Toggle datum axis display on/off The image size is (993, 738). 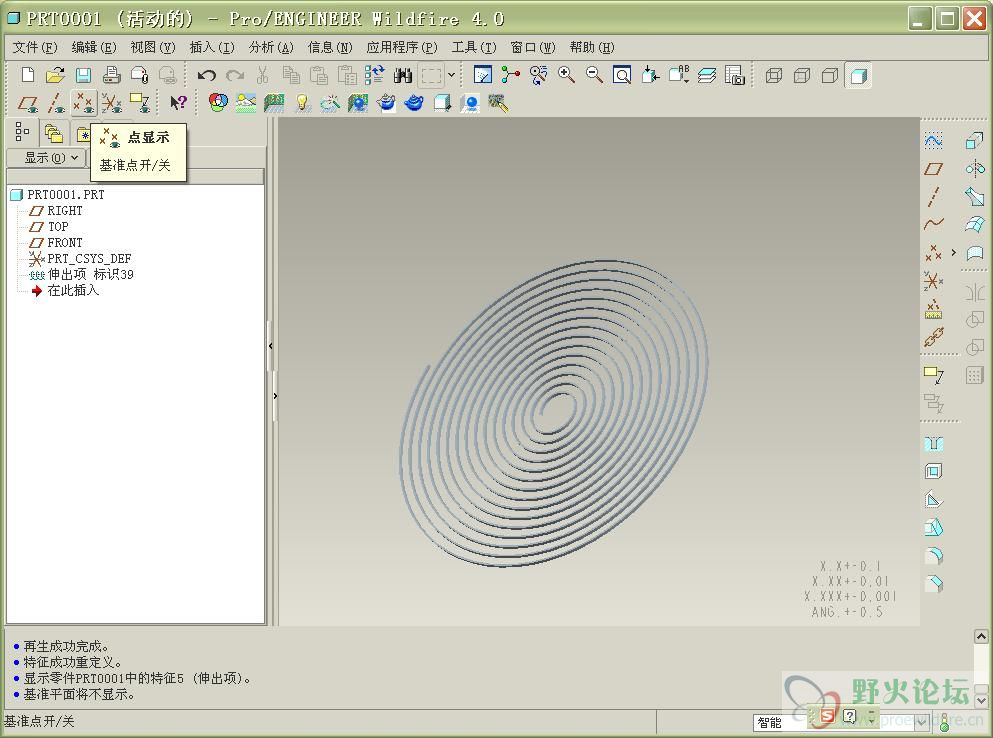pyautogui.click(x=56, y=103)
